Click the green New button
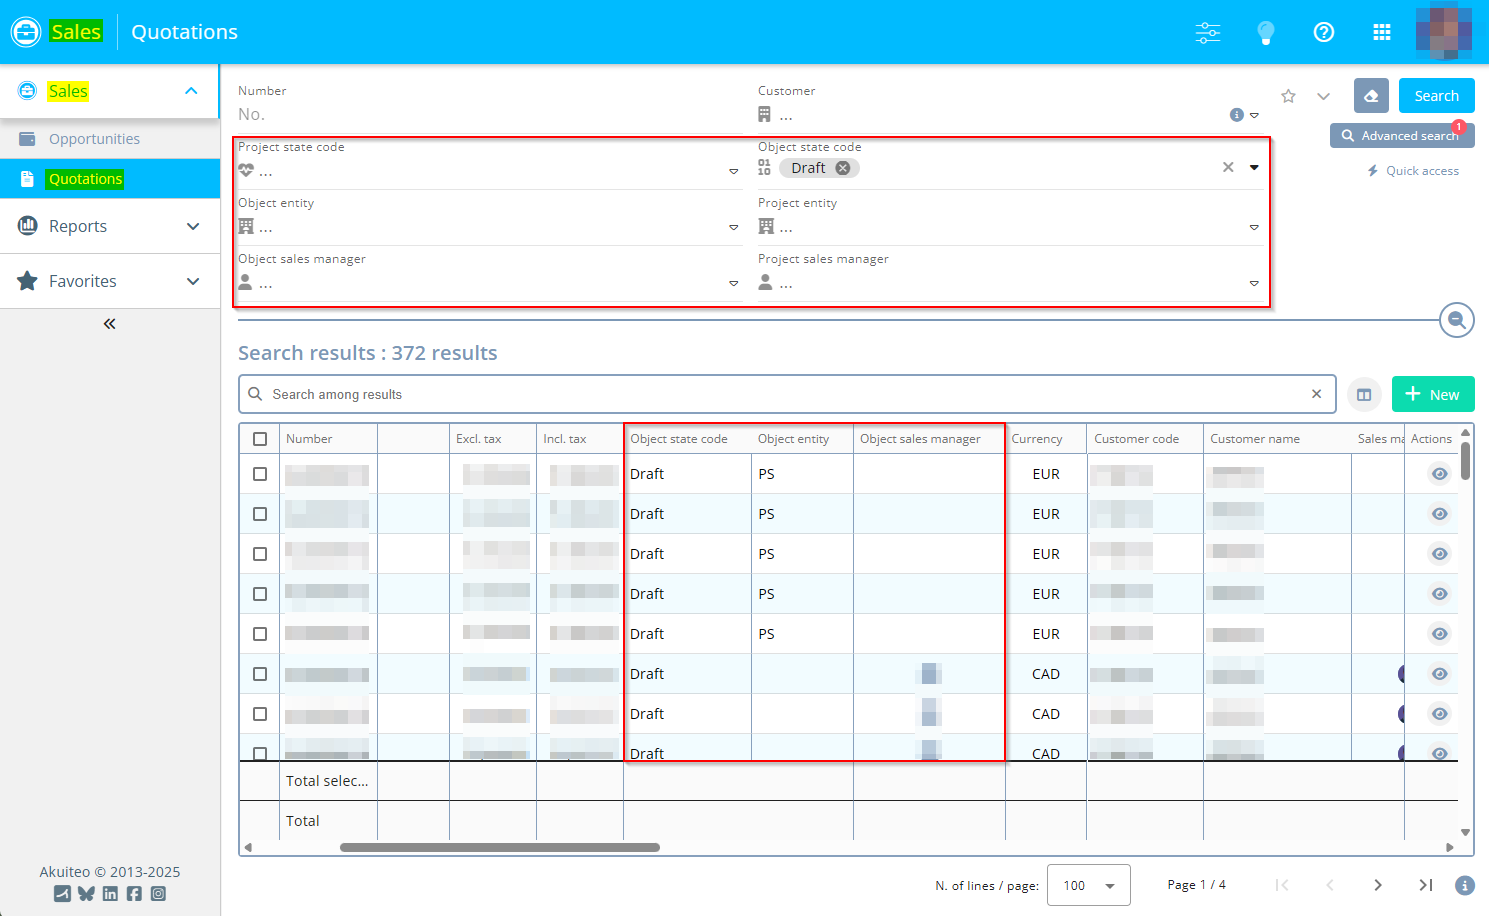Image resolution: width=1489 pixels, height=916 pixels. point(1432,395)
